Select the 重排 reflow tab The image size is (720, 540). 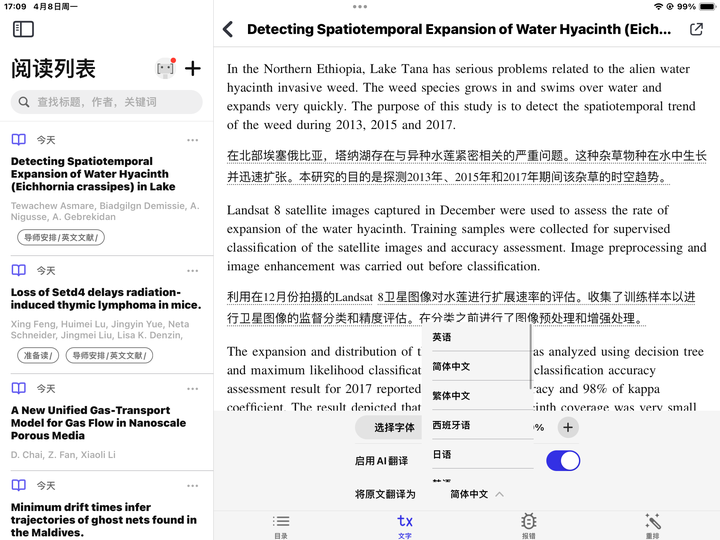[x=652, y=526]
